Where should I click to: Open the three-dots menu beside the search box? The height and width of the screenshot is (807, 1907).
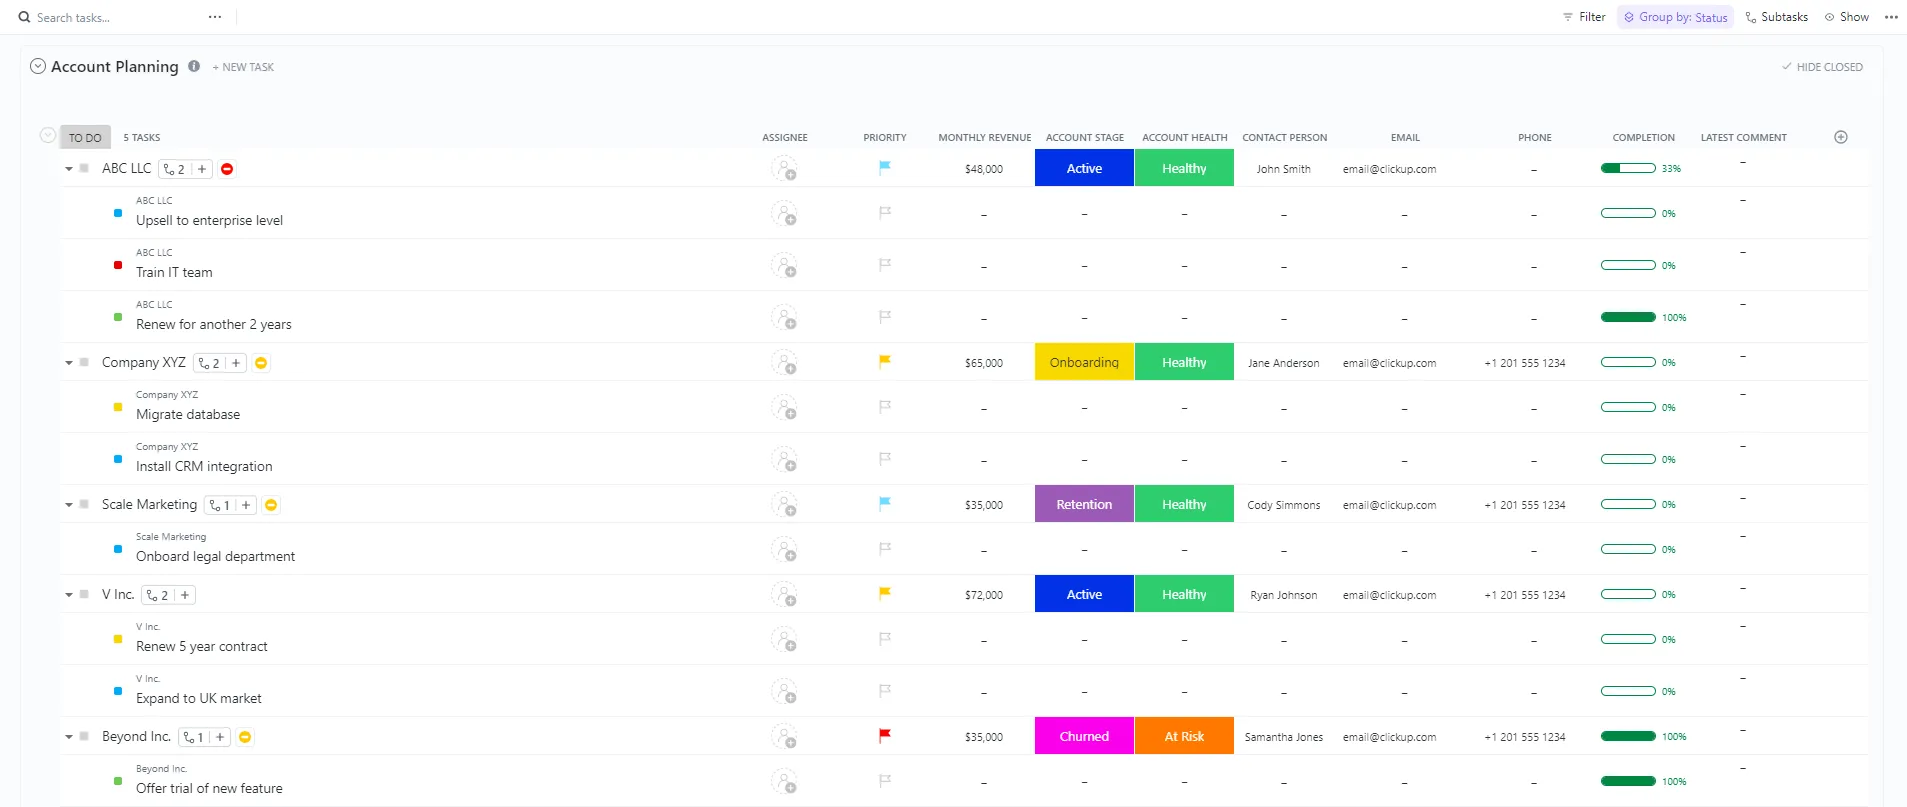[x=215, y=17]
